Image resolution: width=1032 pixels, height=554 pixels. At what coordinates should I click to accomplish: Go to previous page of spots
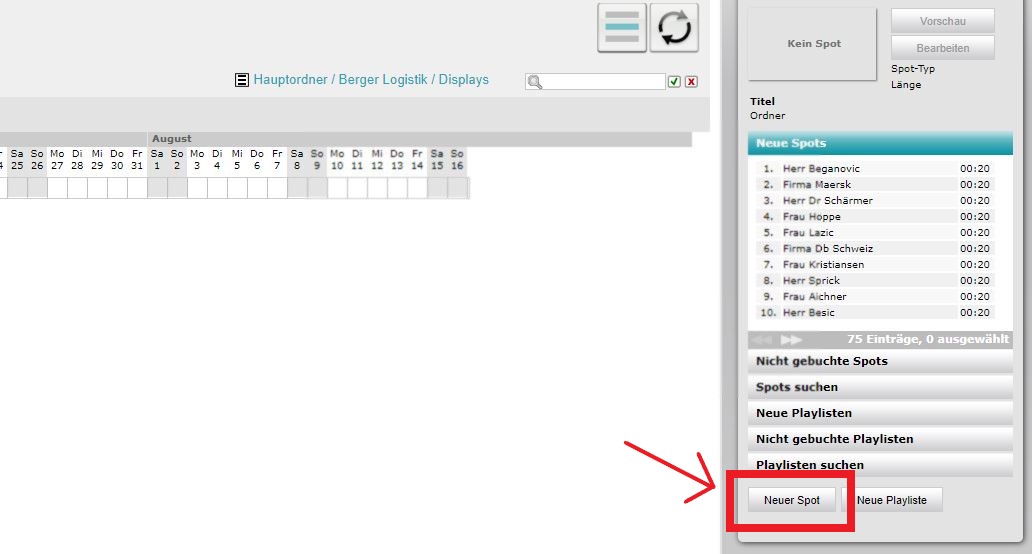tap(761, 340)
